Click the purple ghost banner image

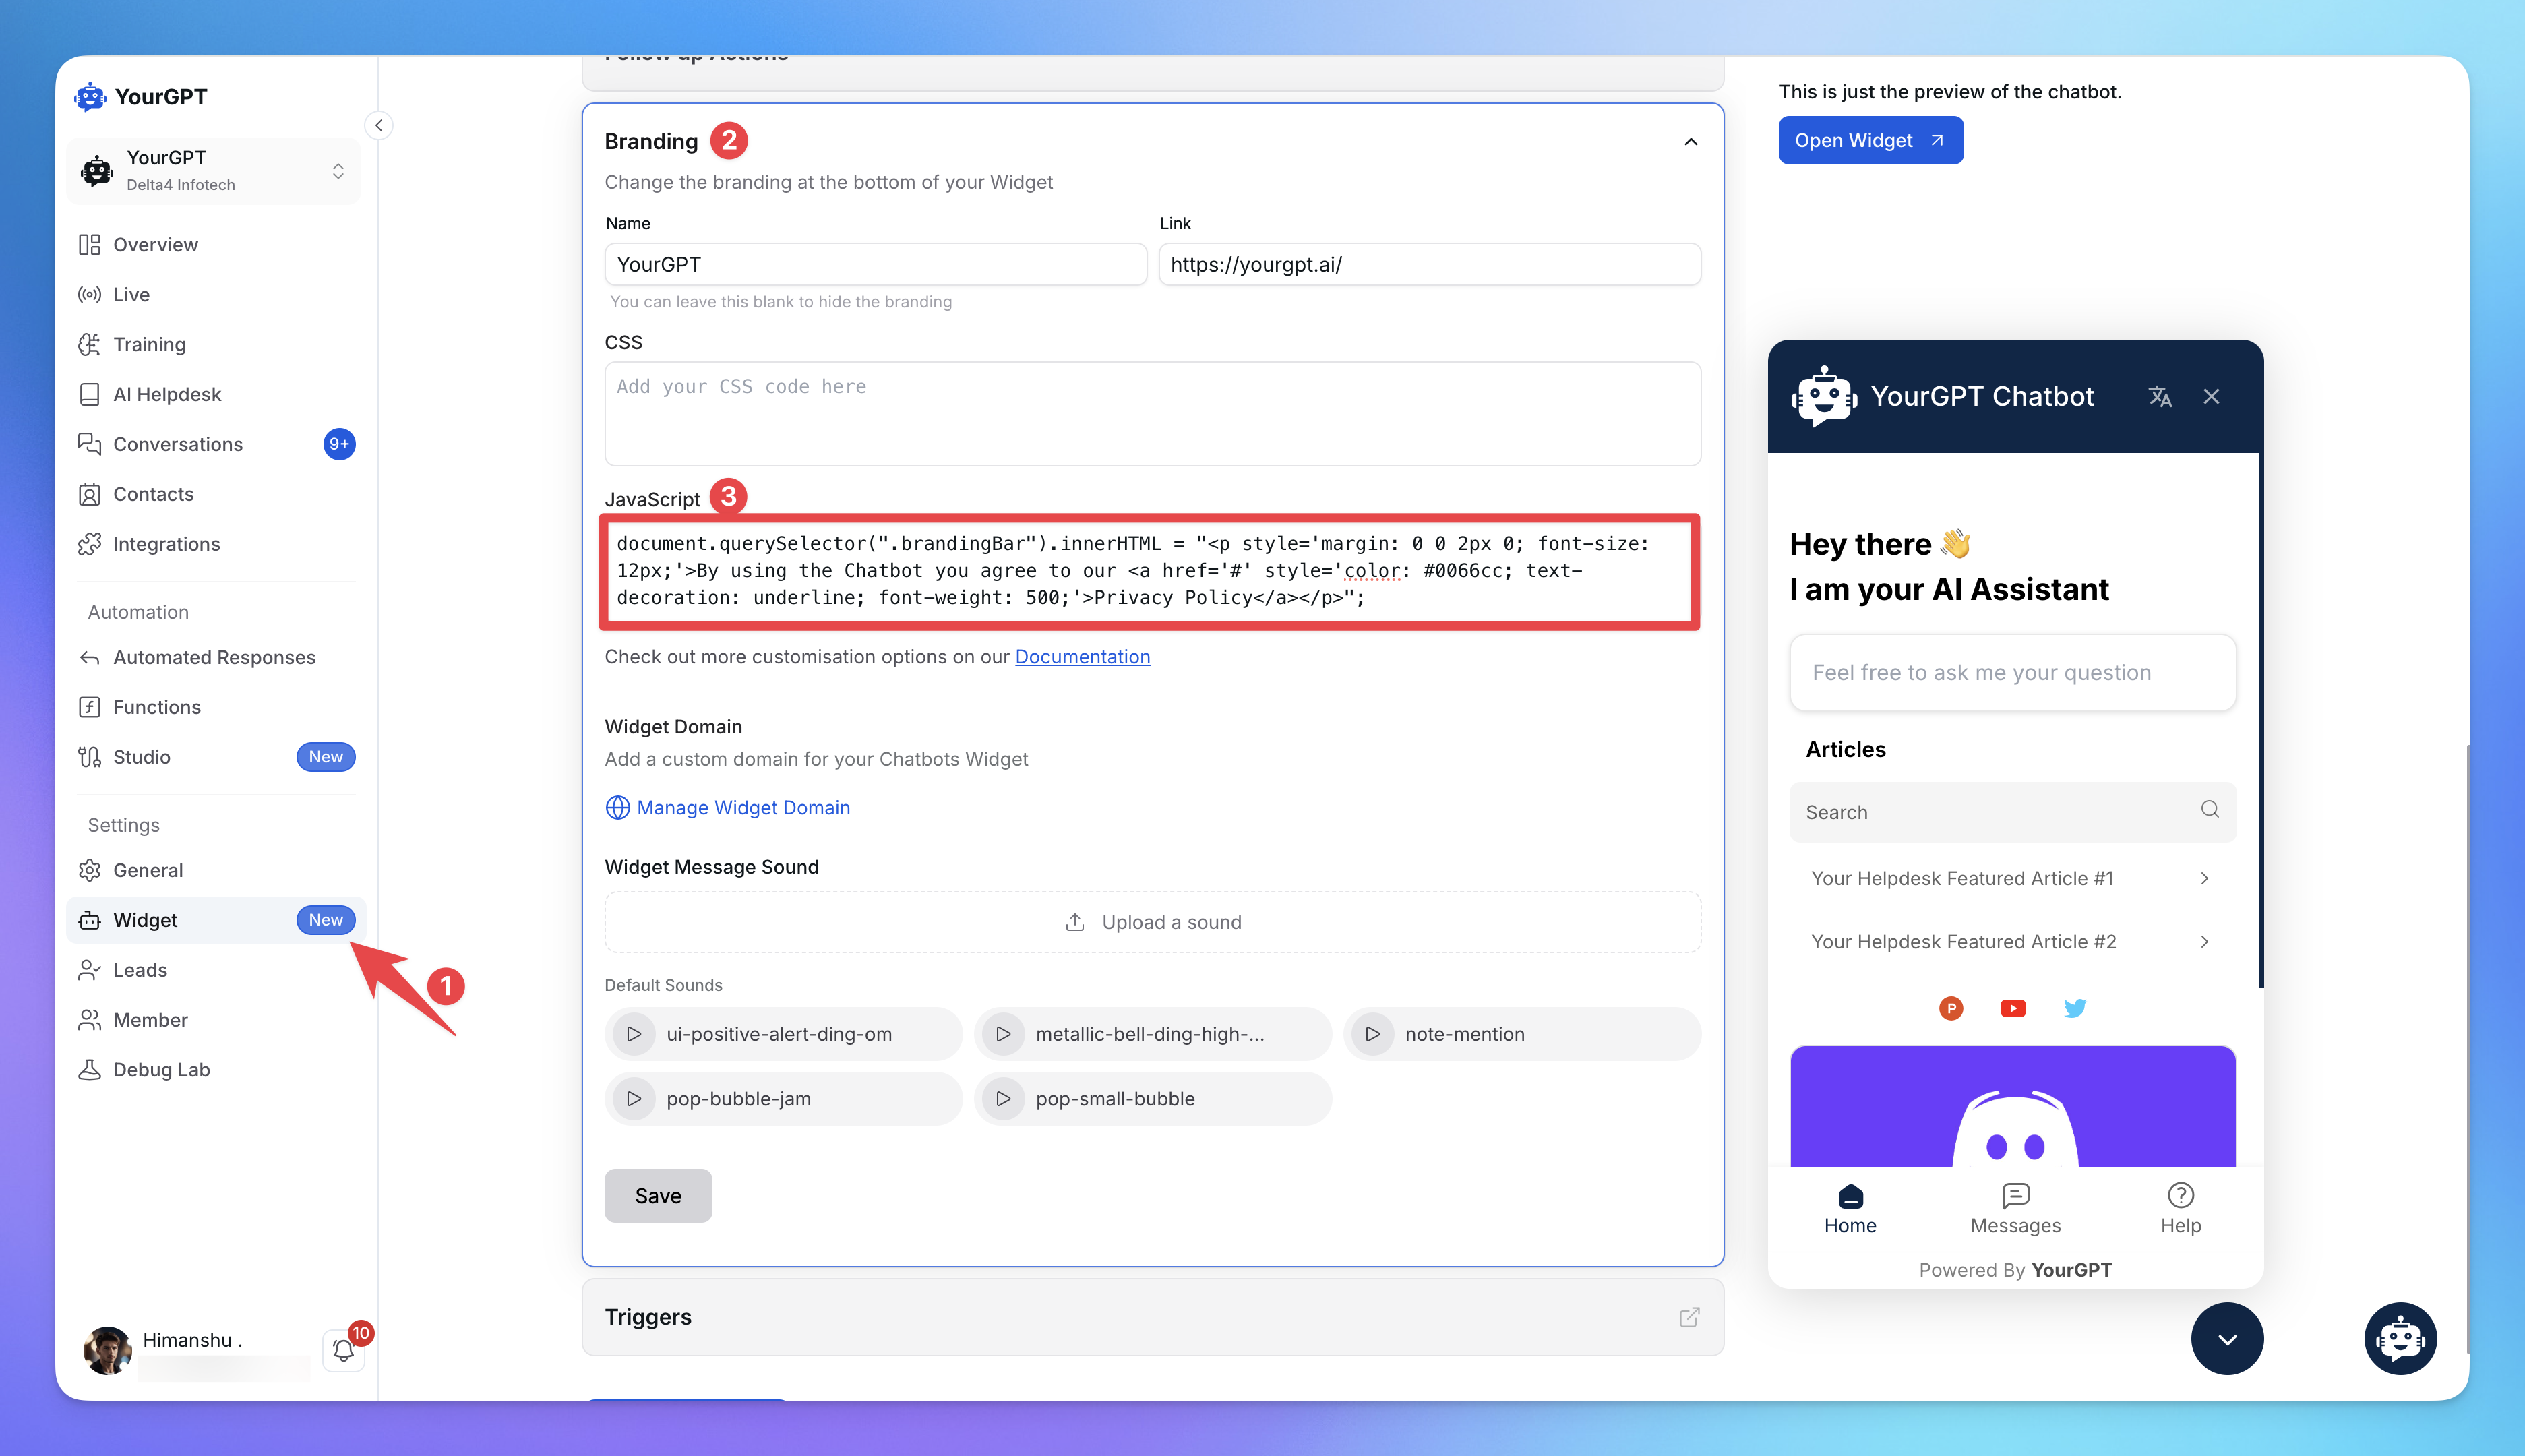click(x=2012, y=1106)
